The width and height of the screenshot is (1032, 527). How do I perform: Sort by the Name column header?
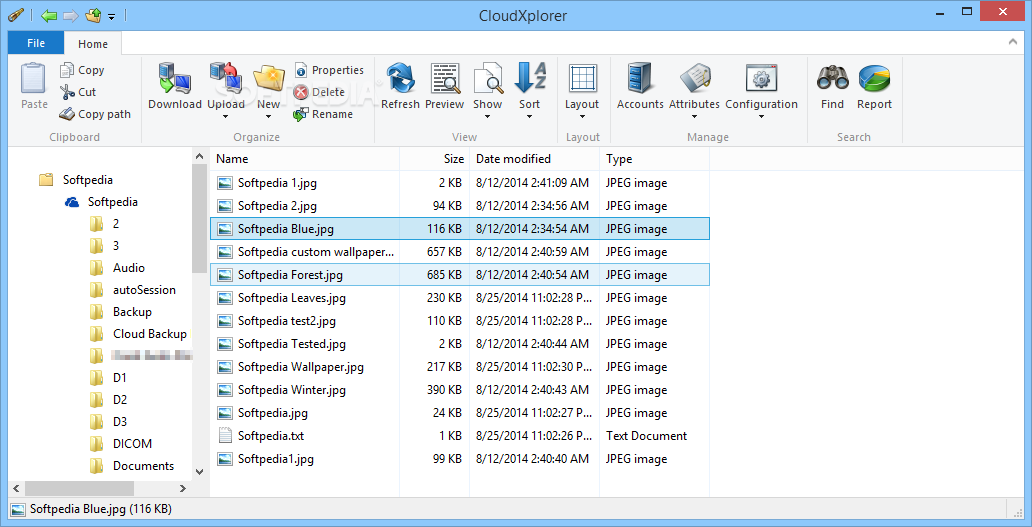coord(305,159)
